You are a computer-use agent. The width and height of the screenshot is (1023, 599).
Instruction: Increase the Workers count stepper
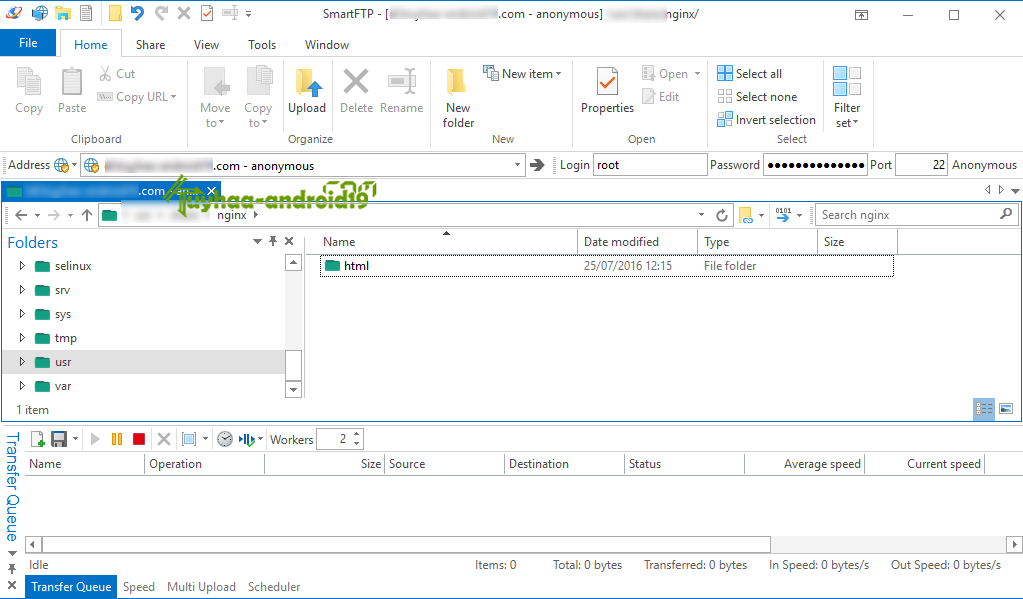pyautogui.click(x=357, y=435)
